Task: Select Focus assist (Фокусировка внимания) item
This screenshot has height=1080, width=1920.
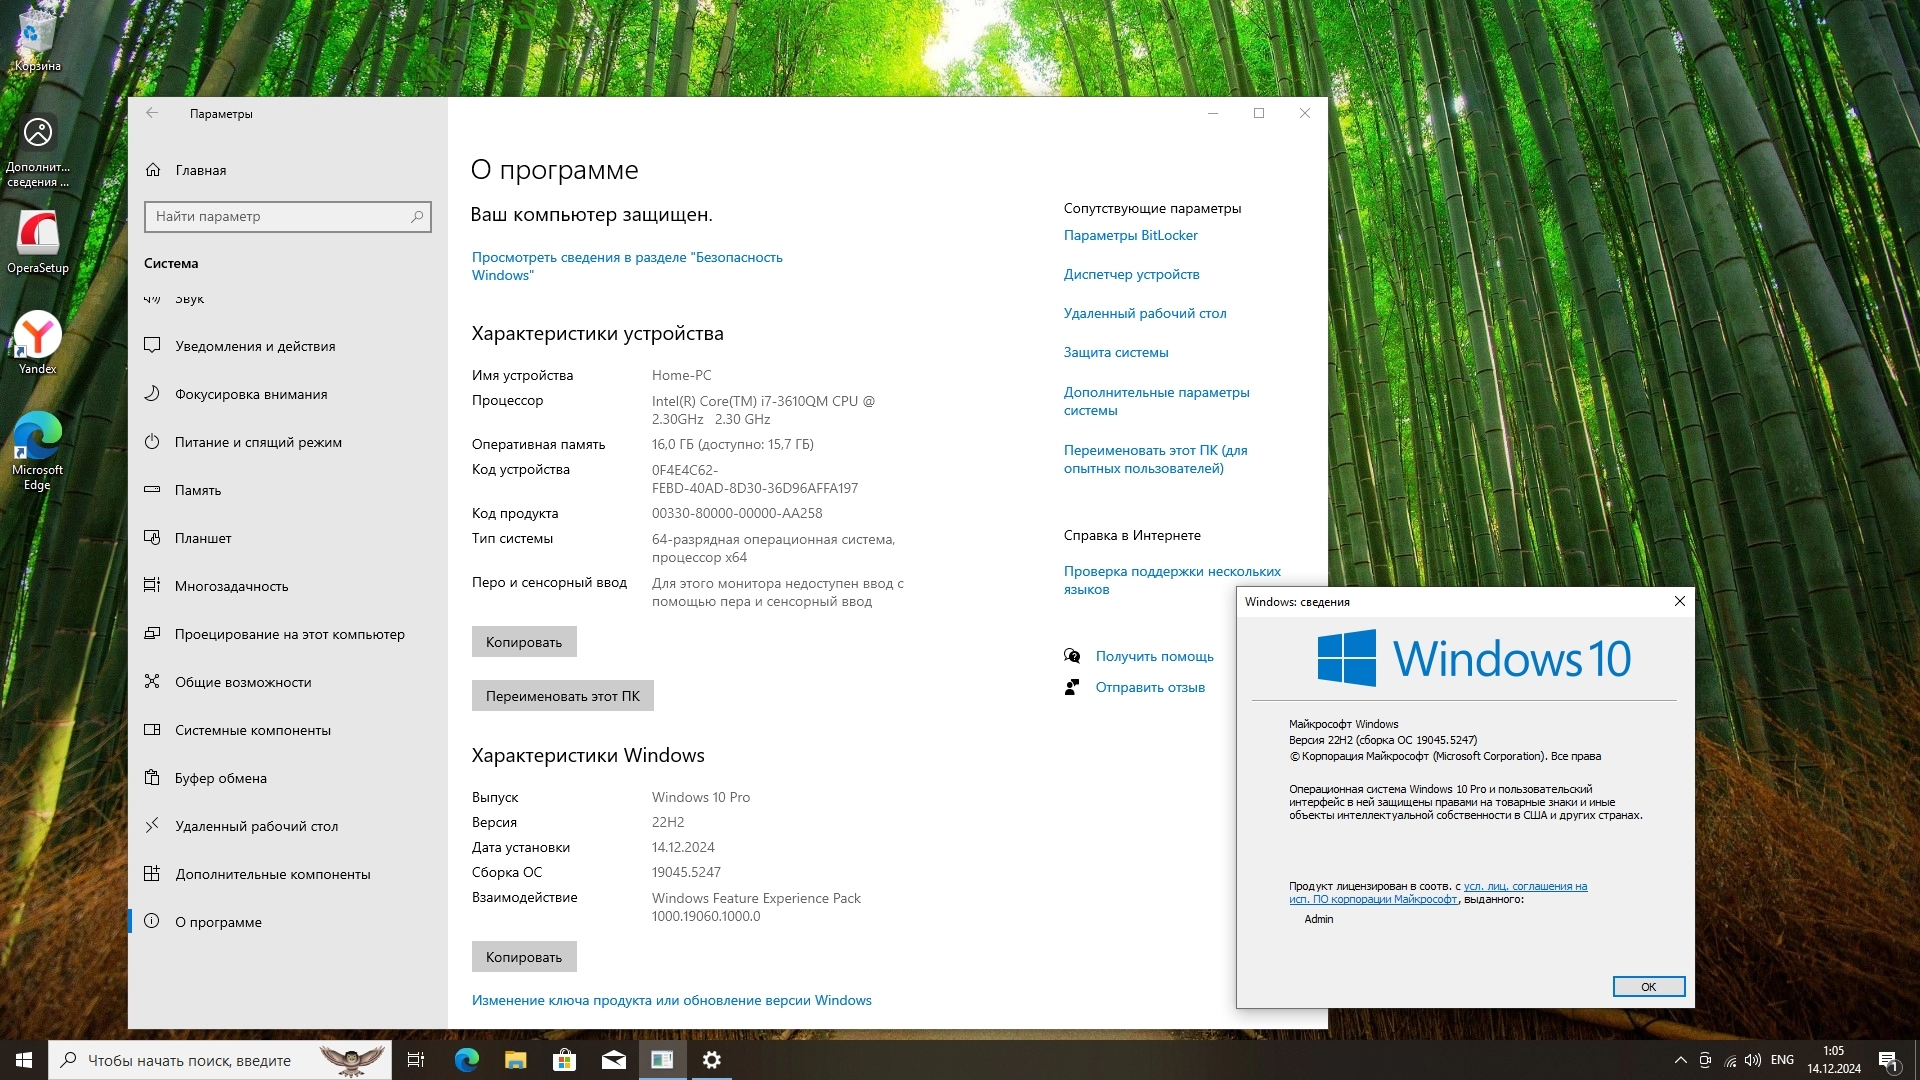Action: 251,394
